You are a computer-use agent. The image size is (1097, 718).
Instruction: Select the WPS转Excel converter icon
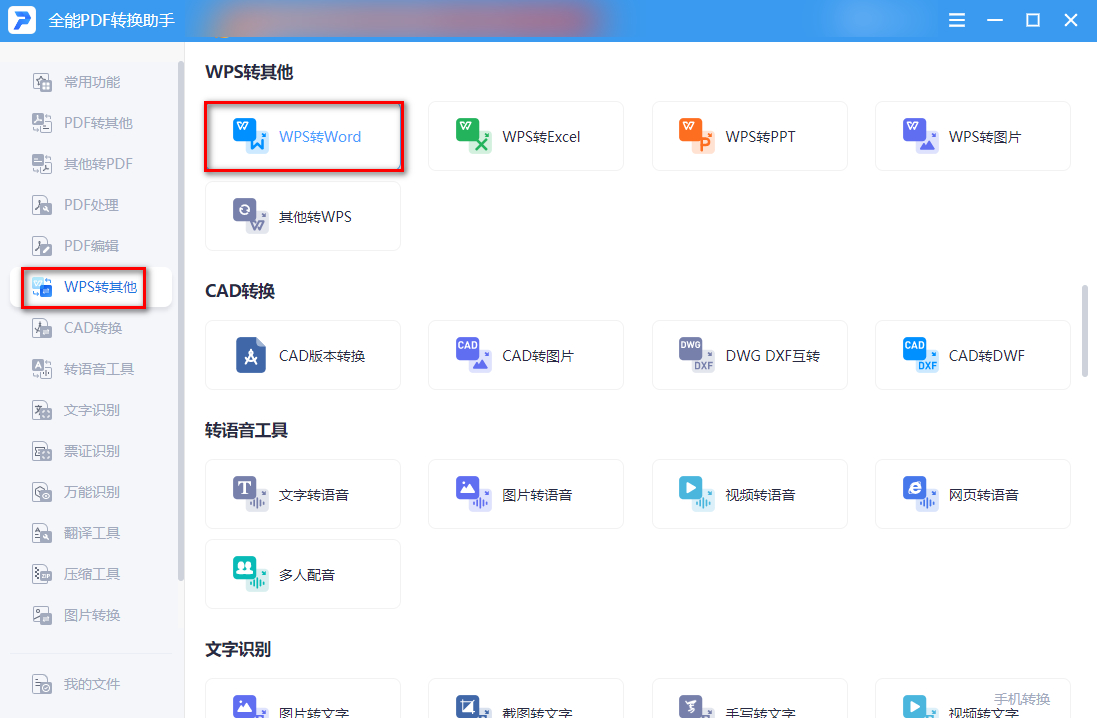[x=525, y=136]
